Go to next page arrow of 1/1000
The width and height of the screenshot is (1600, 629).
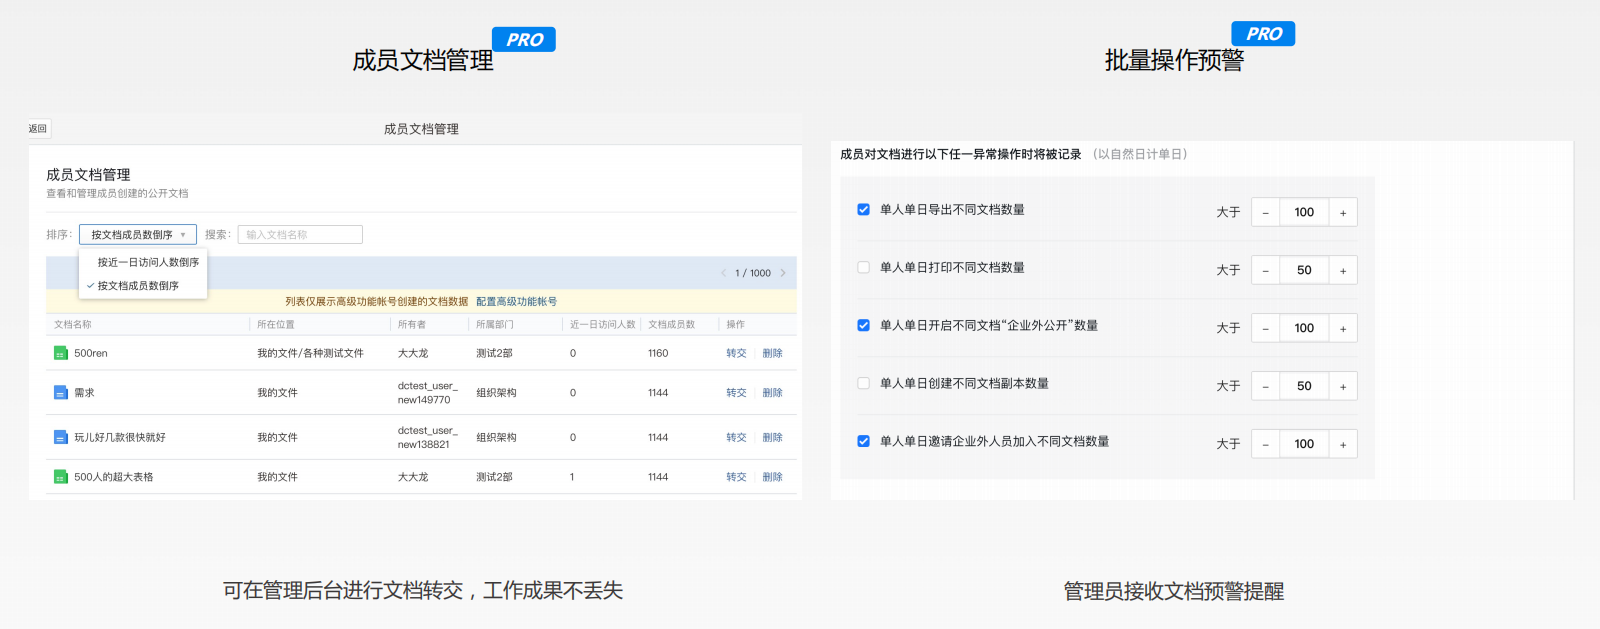[x=783, y=273]
